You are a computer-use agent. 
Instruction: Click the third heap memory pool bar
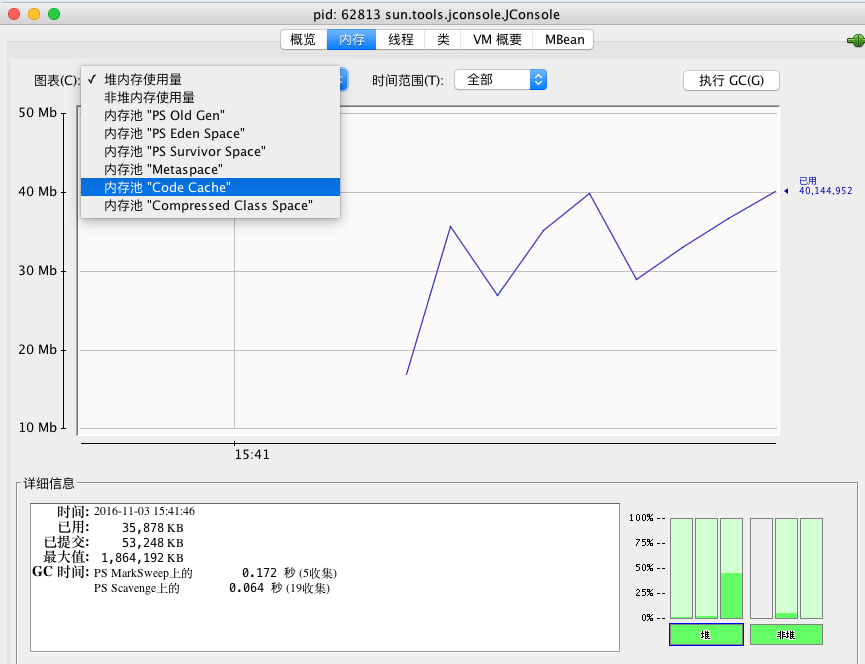click(731, 568)
